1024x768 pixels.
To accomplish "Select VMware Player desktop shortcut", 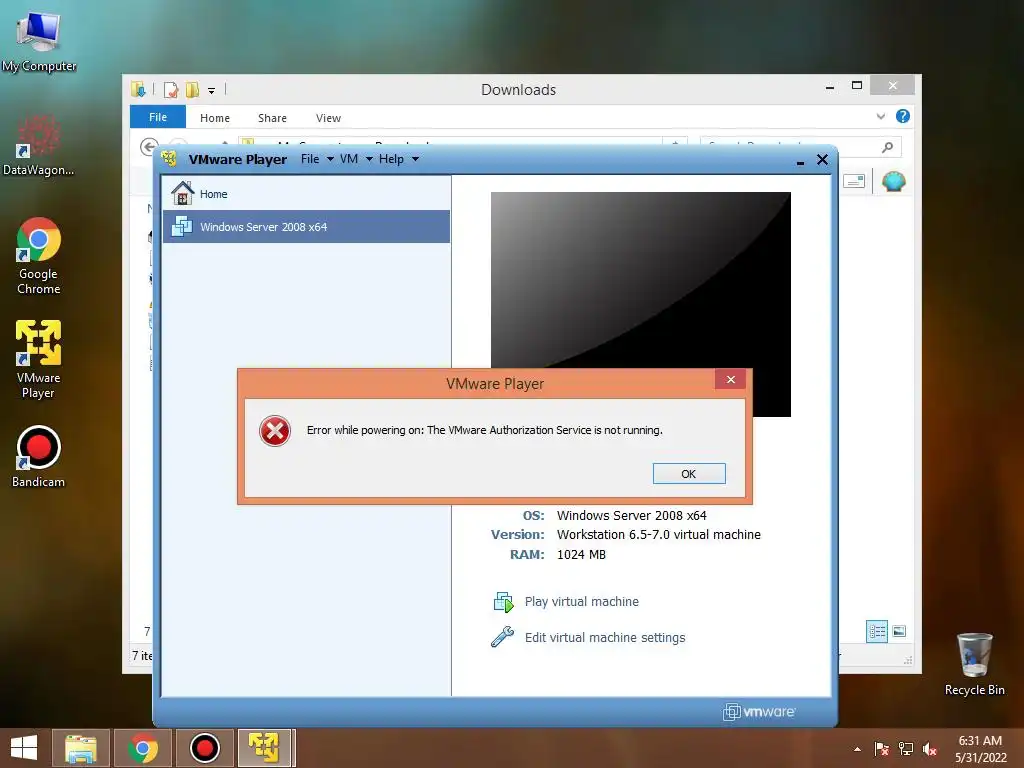I will click(39, 359).
